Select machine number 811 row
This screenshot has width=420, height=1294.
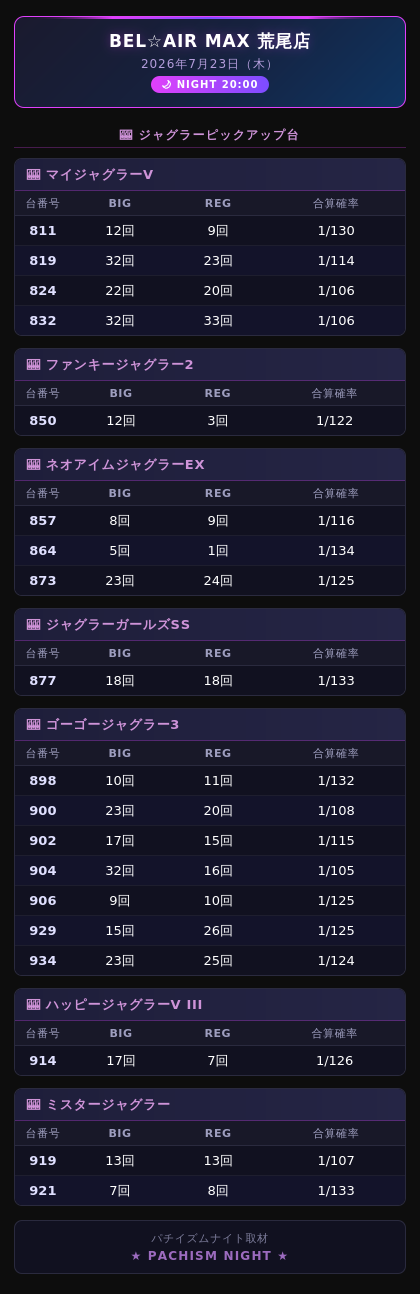210,230
